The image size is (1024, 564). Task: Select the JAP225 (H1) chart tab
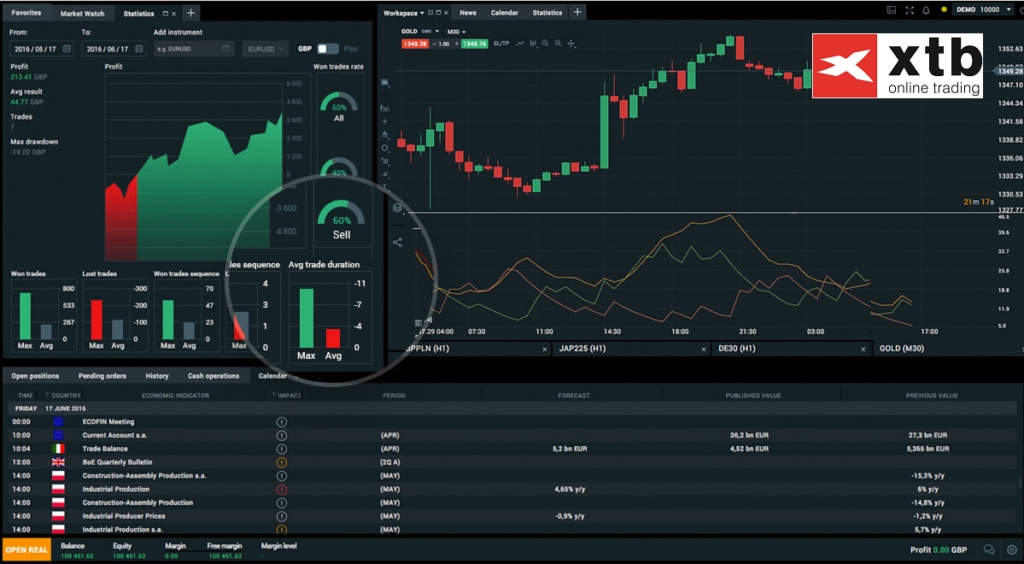[631, 349]
